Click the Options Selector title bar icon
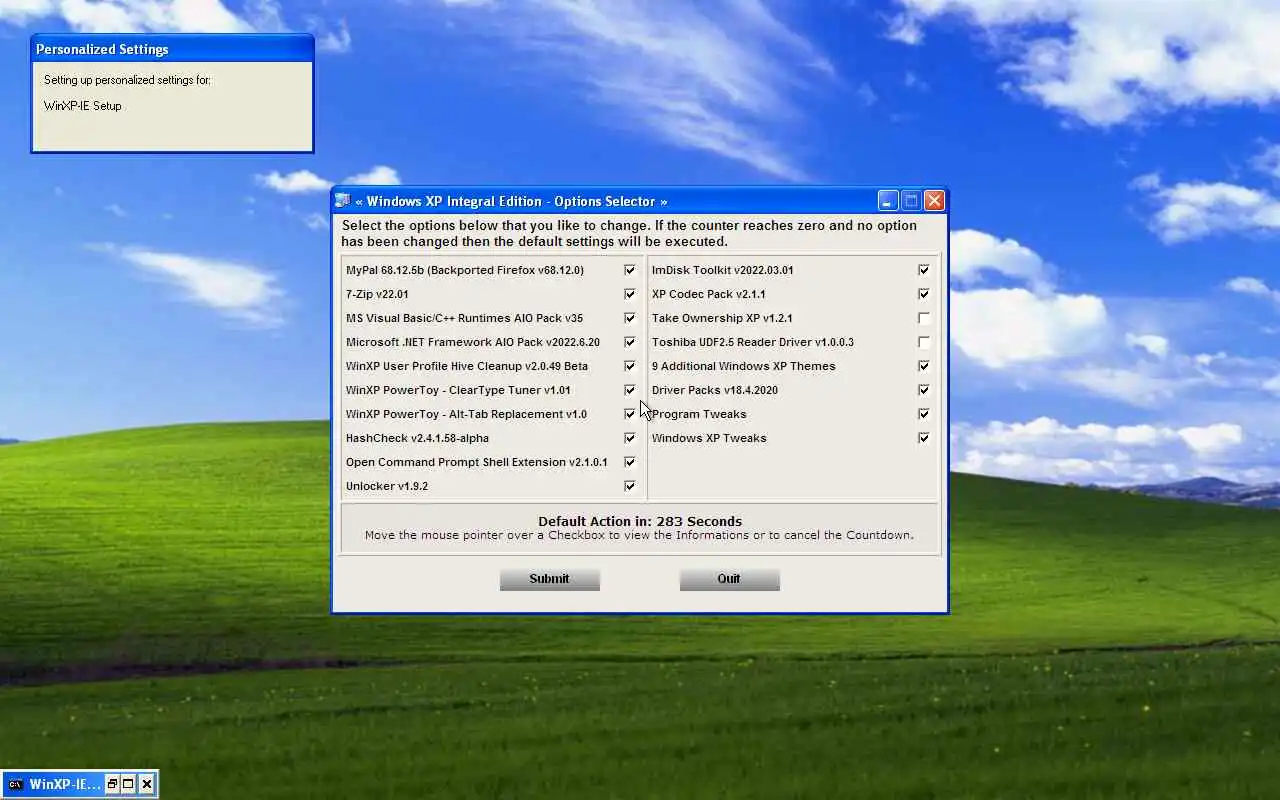Screen dimensions: 1280x800 click(343, 201)
